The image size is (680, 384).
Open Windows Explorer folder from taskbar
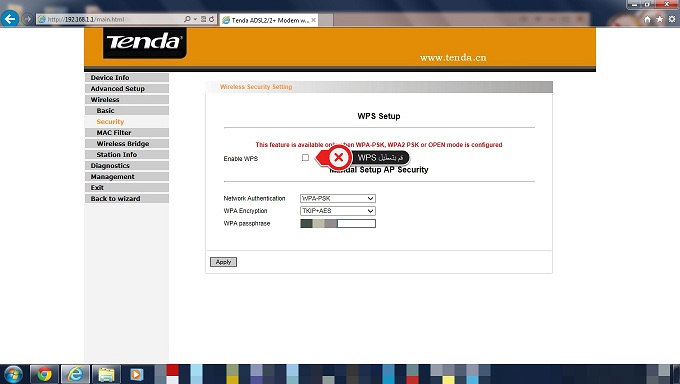(x=106, y=374)
